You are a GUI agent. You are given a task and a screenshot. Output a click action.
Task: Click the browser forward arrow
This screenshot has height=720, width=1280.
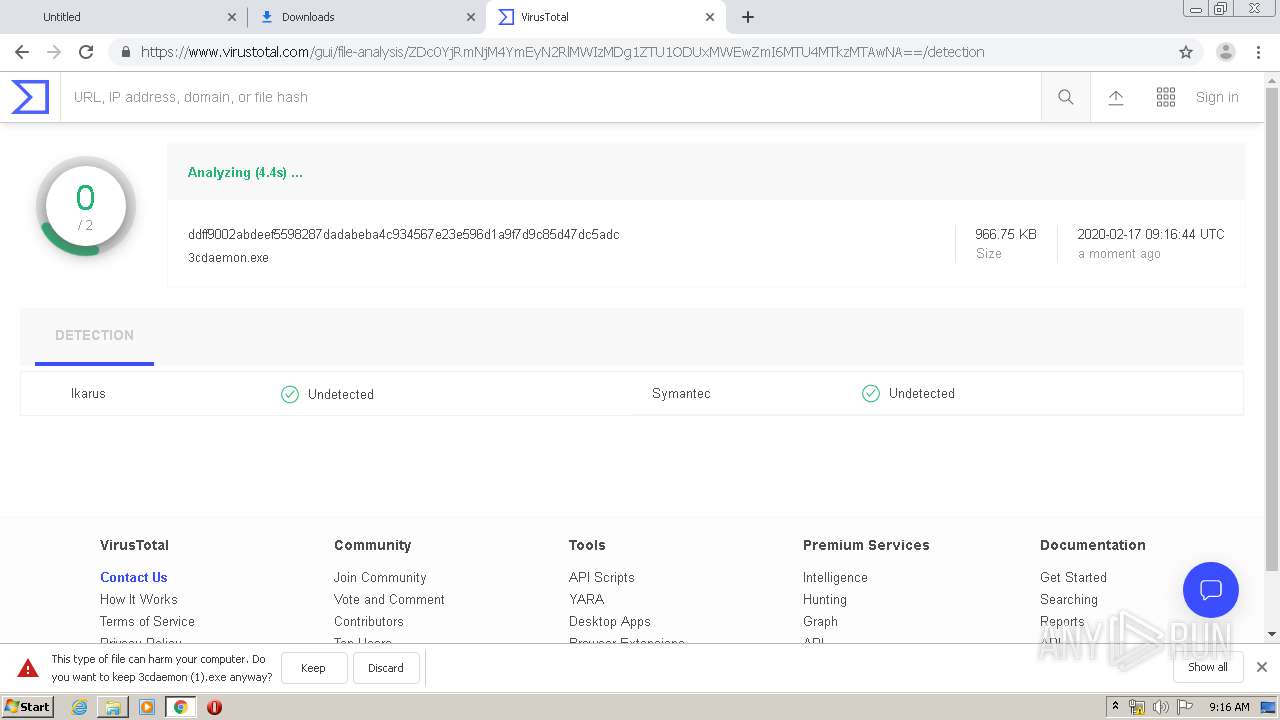coord(54,52)
